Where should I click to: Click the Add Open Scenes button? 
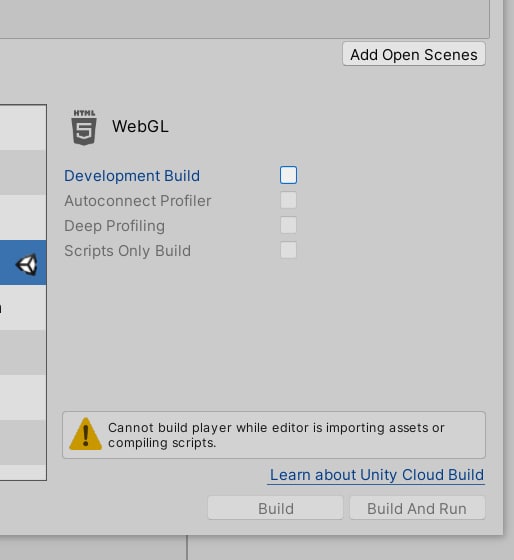[414, 54]
